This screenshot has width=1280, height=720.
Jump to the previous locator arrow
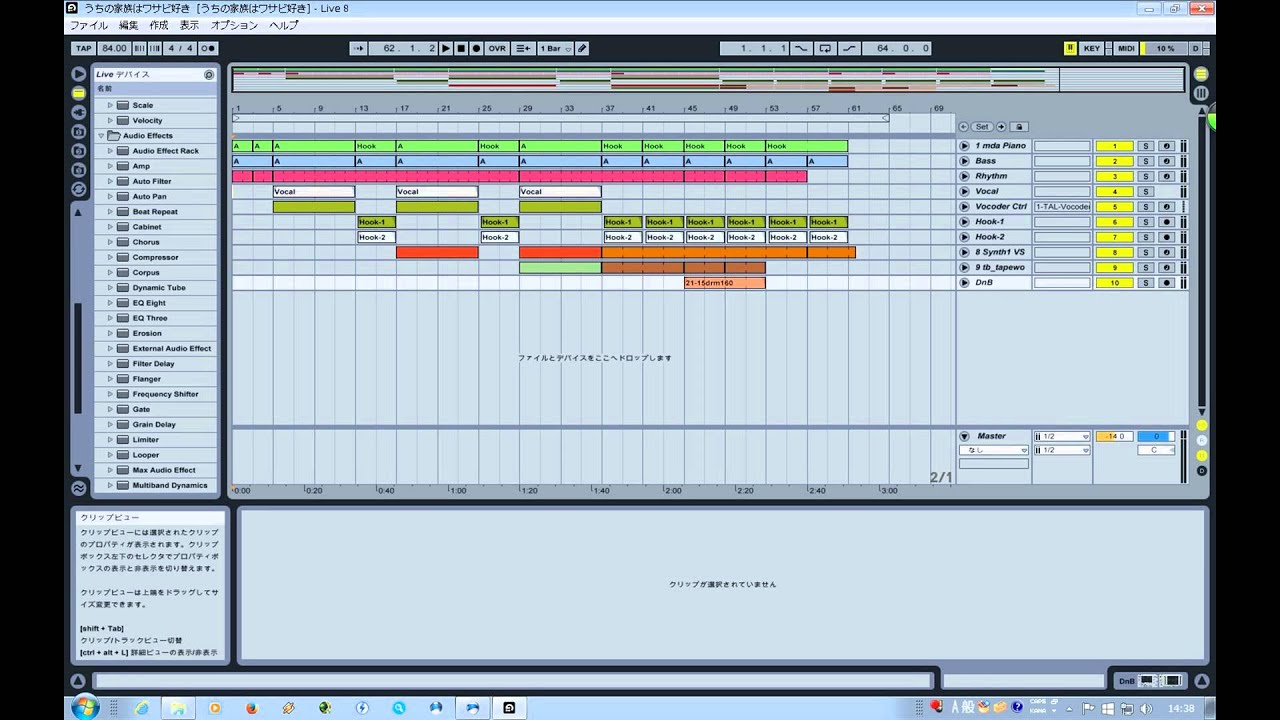964,127
